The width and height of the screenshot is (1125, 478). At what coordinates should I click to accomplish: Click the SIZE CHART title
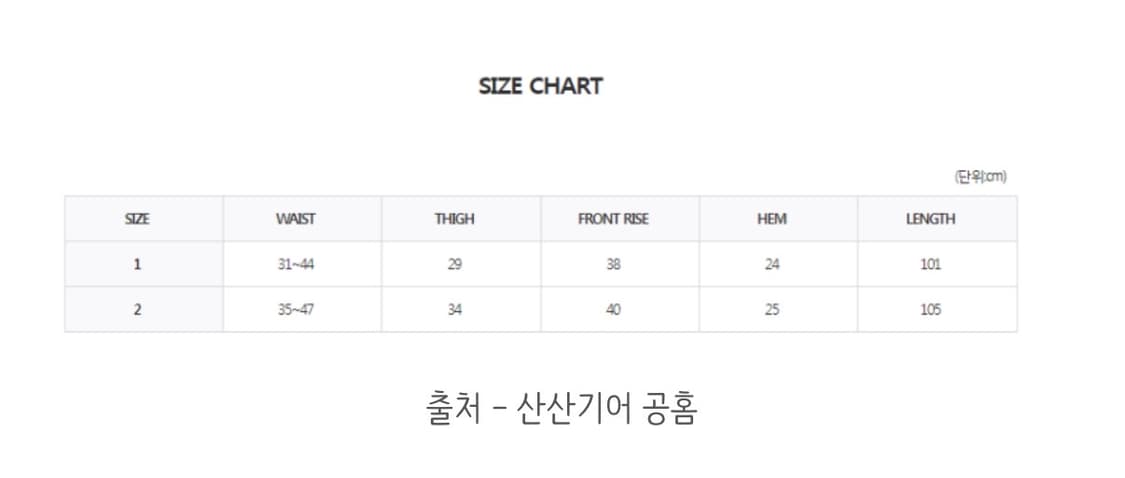point(540,86)
